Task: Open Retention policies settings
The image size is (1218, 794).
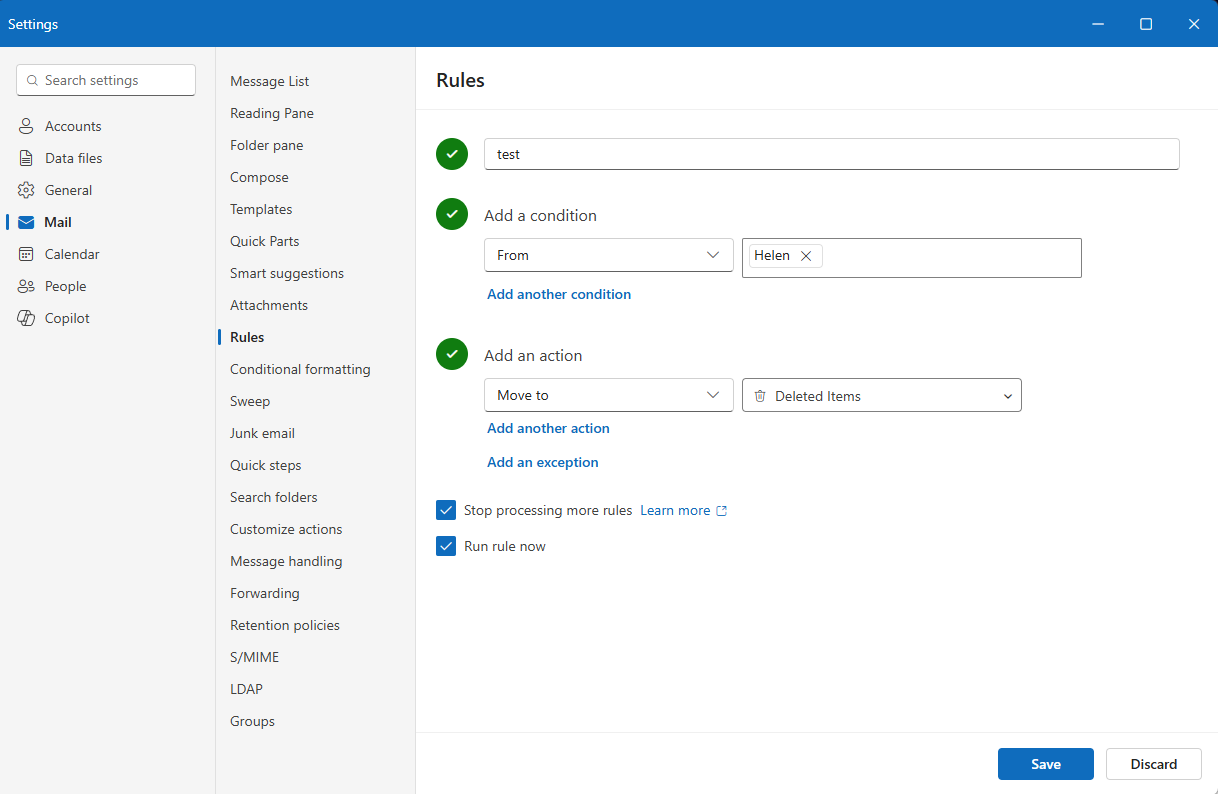Action: point(285,625)
